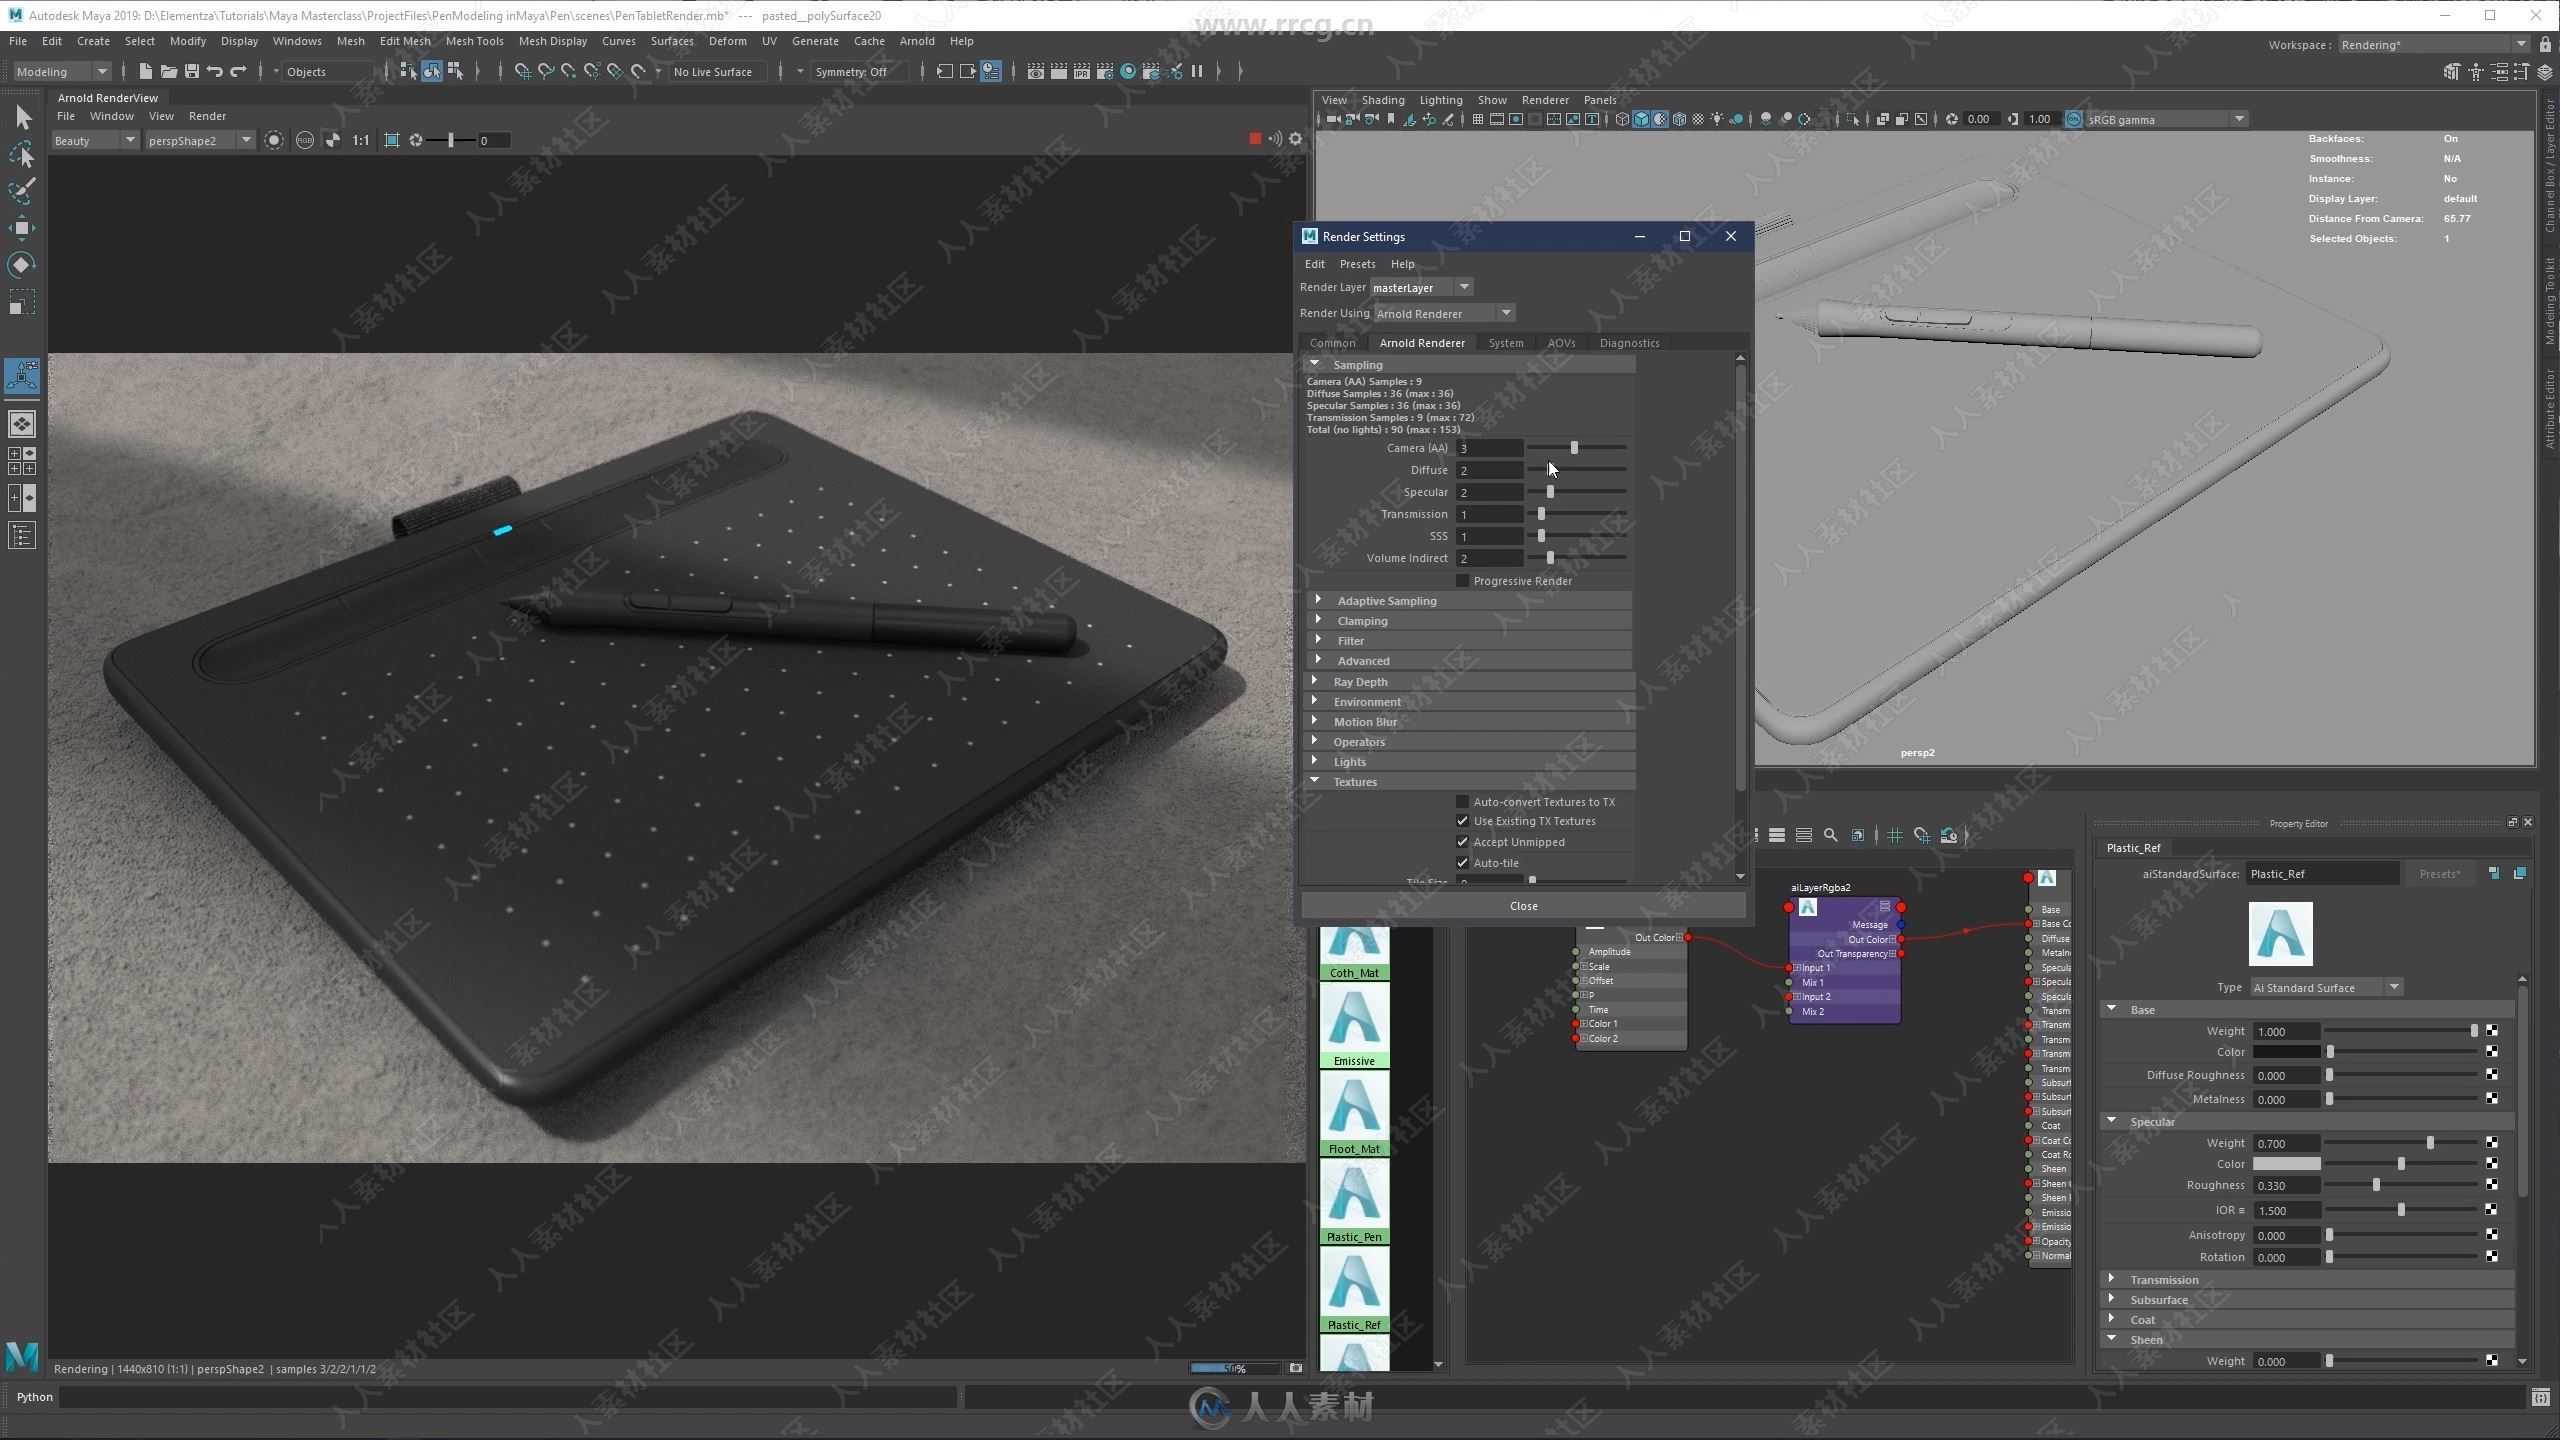This screenshot has height=1440, width=2560.
Task: Click the Python command line input
Action: [x=508, y=1397]
